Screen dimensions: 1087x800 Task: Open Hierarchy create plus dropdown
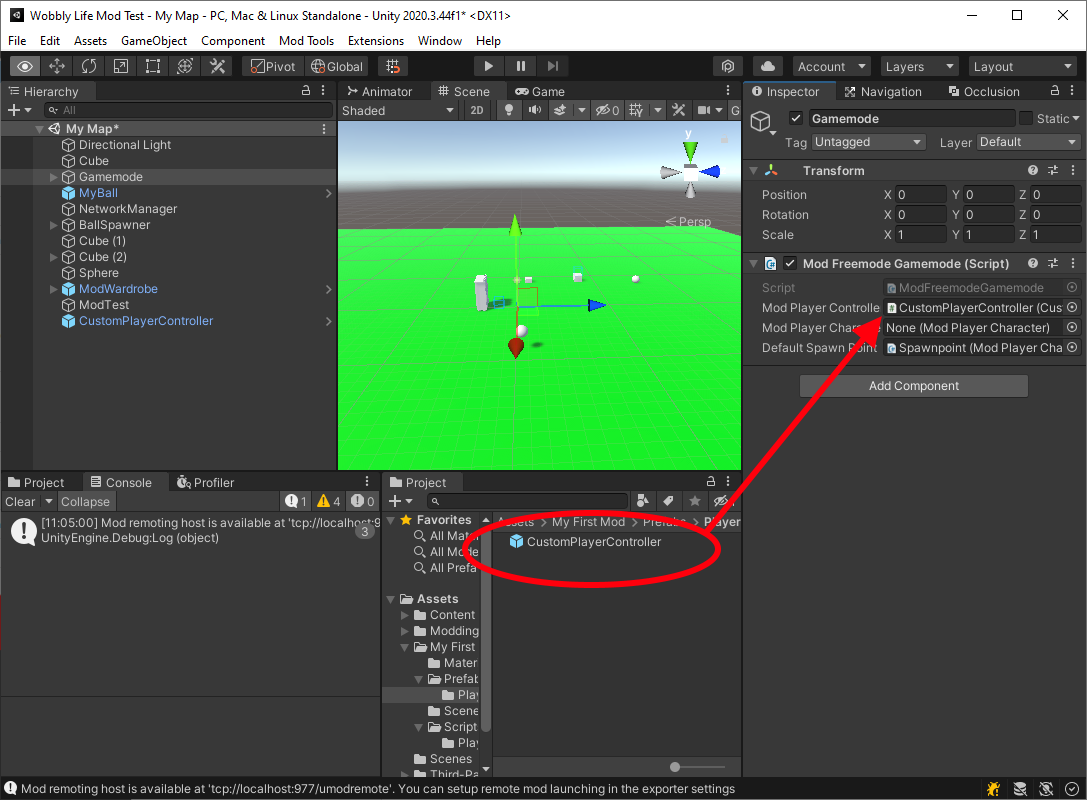click(x=19, y=110)
